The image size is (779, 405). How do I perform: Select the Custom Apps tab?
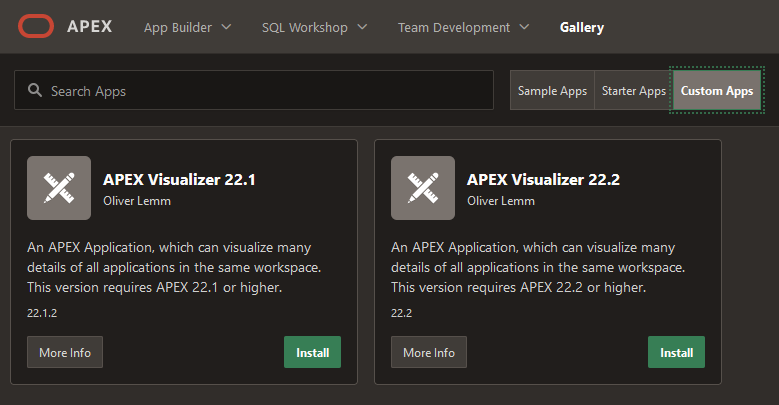click(x=716, y=90)
